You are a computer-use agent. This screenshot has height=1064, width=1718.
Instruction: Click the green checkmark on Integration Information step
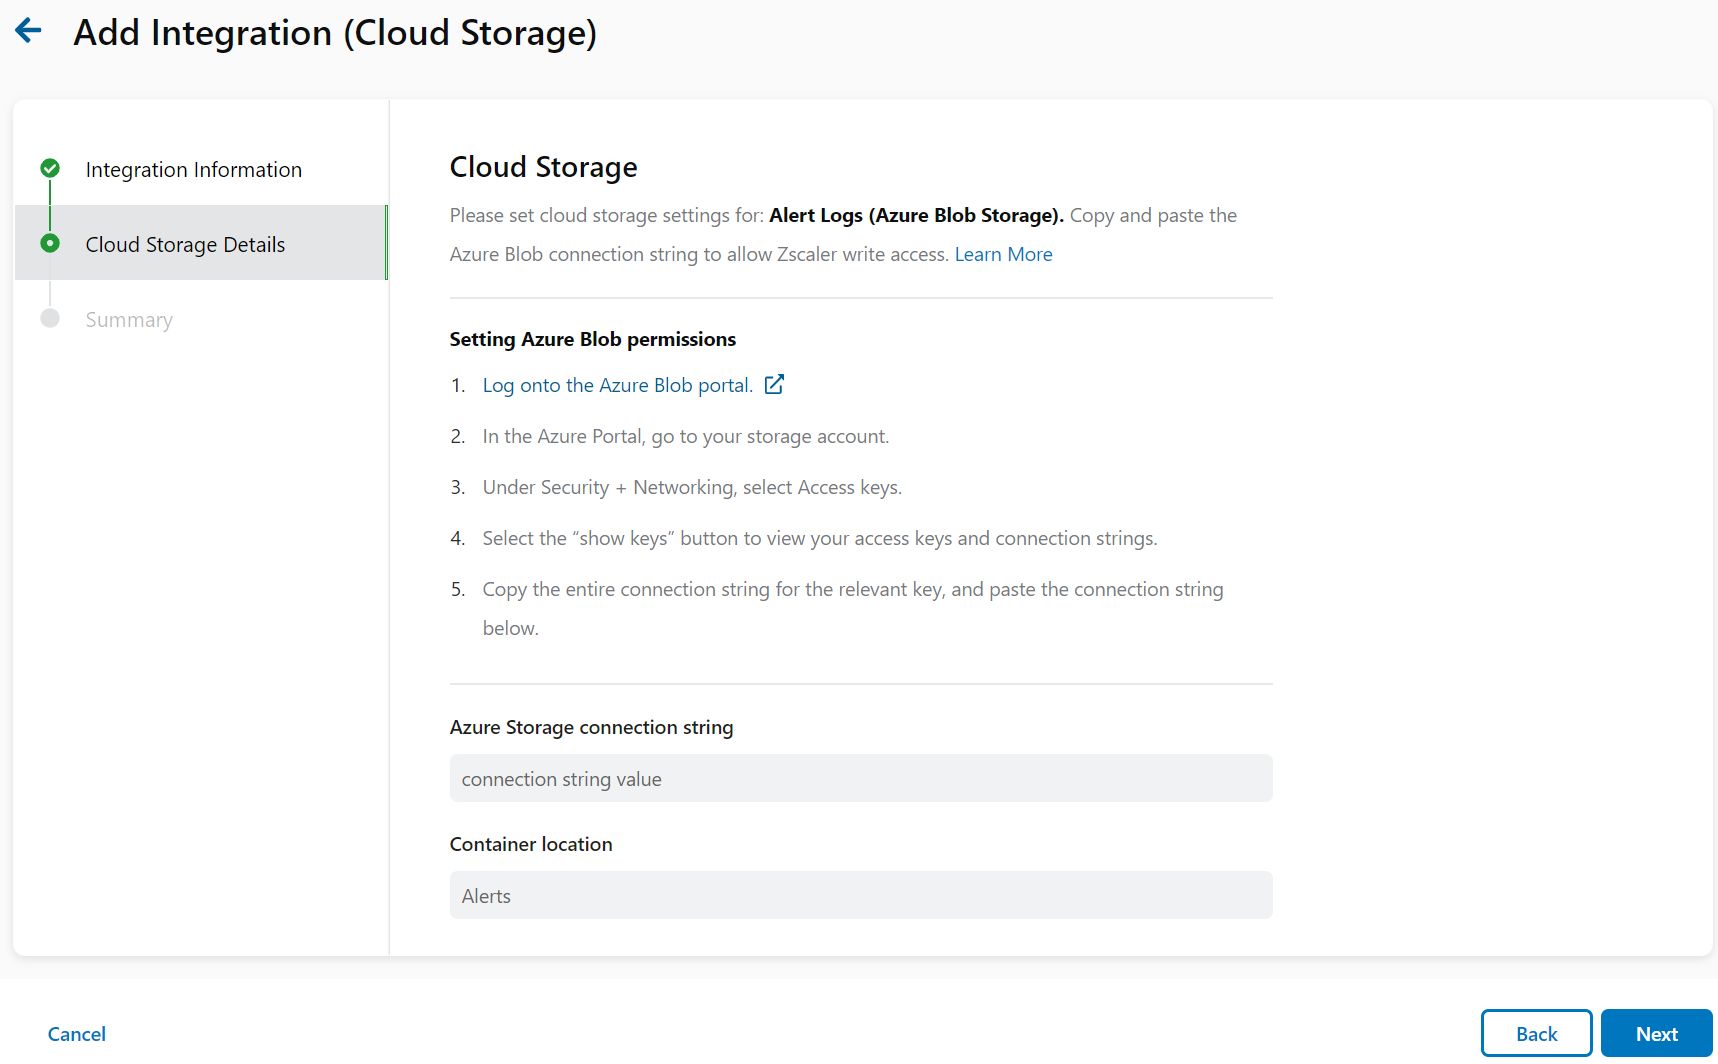pyautogui.click(x=50, y=168)
